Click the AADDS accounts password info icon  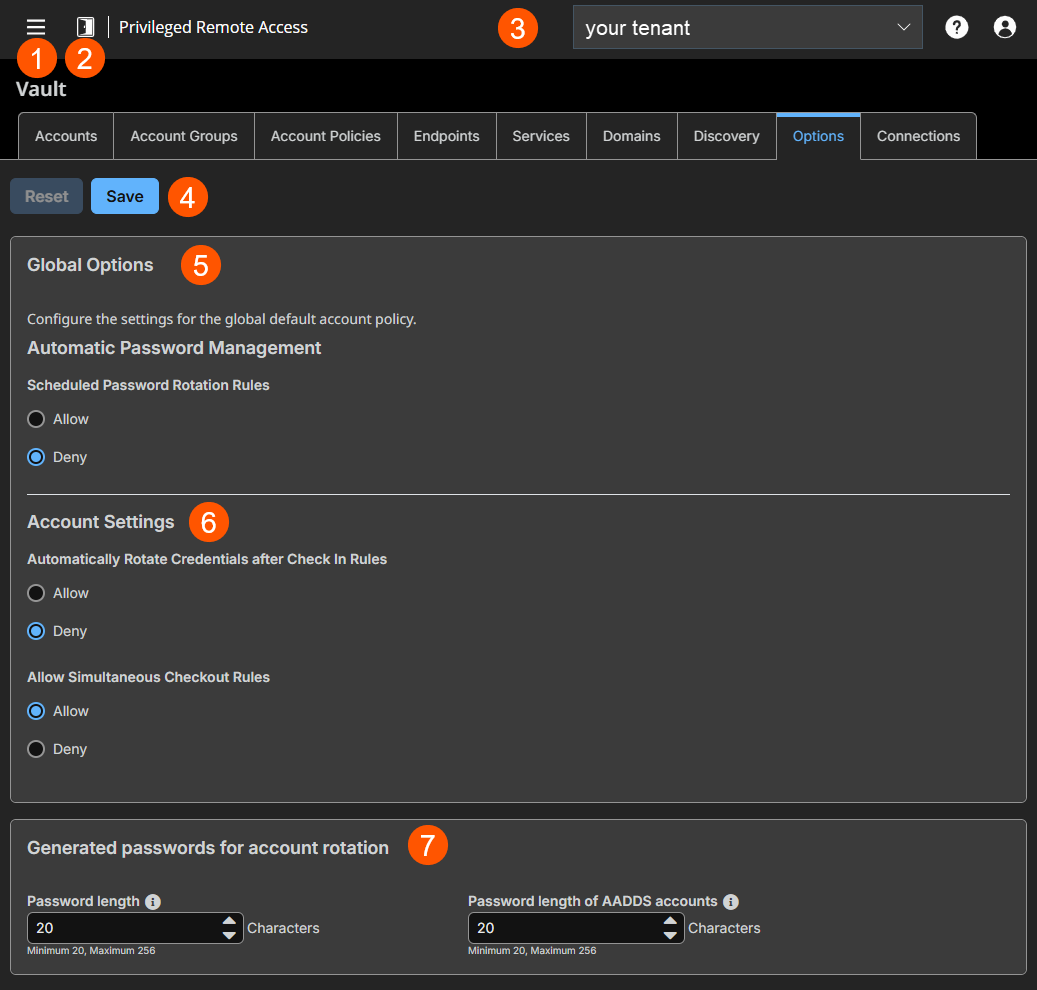(x=730, y=901)
